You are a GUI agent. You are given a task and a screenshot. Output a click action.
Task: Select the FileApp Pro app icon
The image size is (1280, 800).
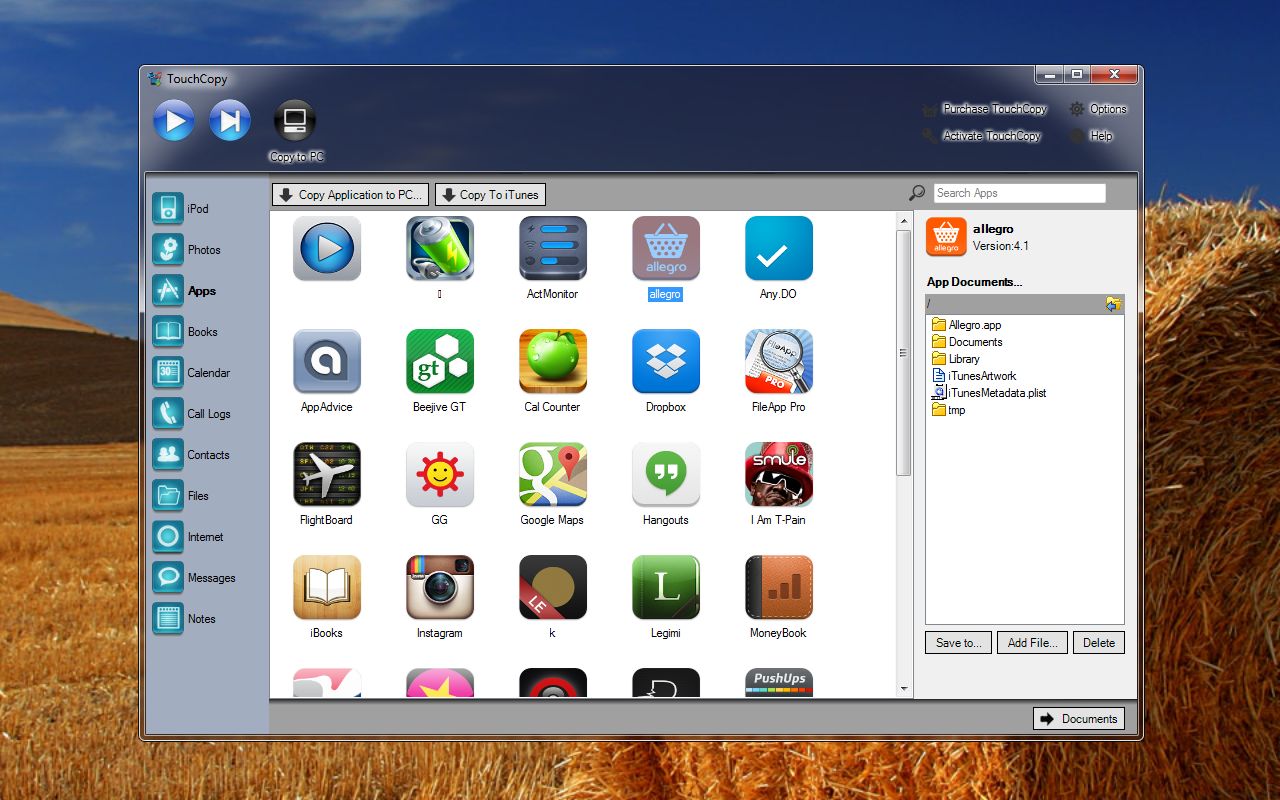pos(779,362)
